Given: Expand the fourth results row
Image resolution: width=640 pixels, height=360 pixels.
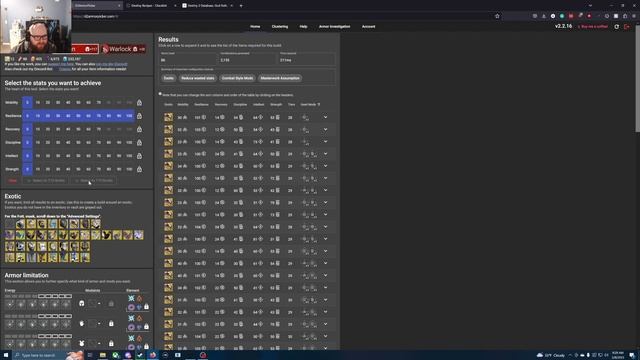Looking at the screenshot, I should pos(325,154).
